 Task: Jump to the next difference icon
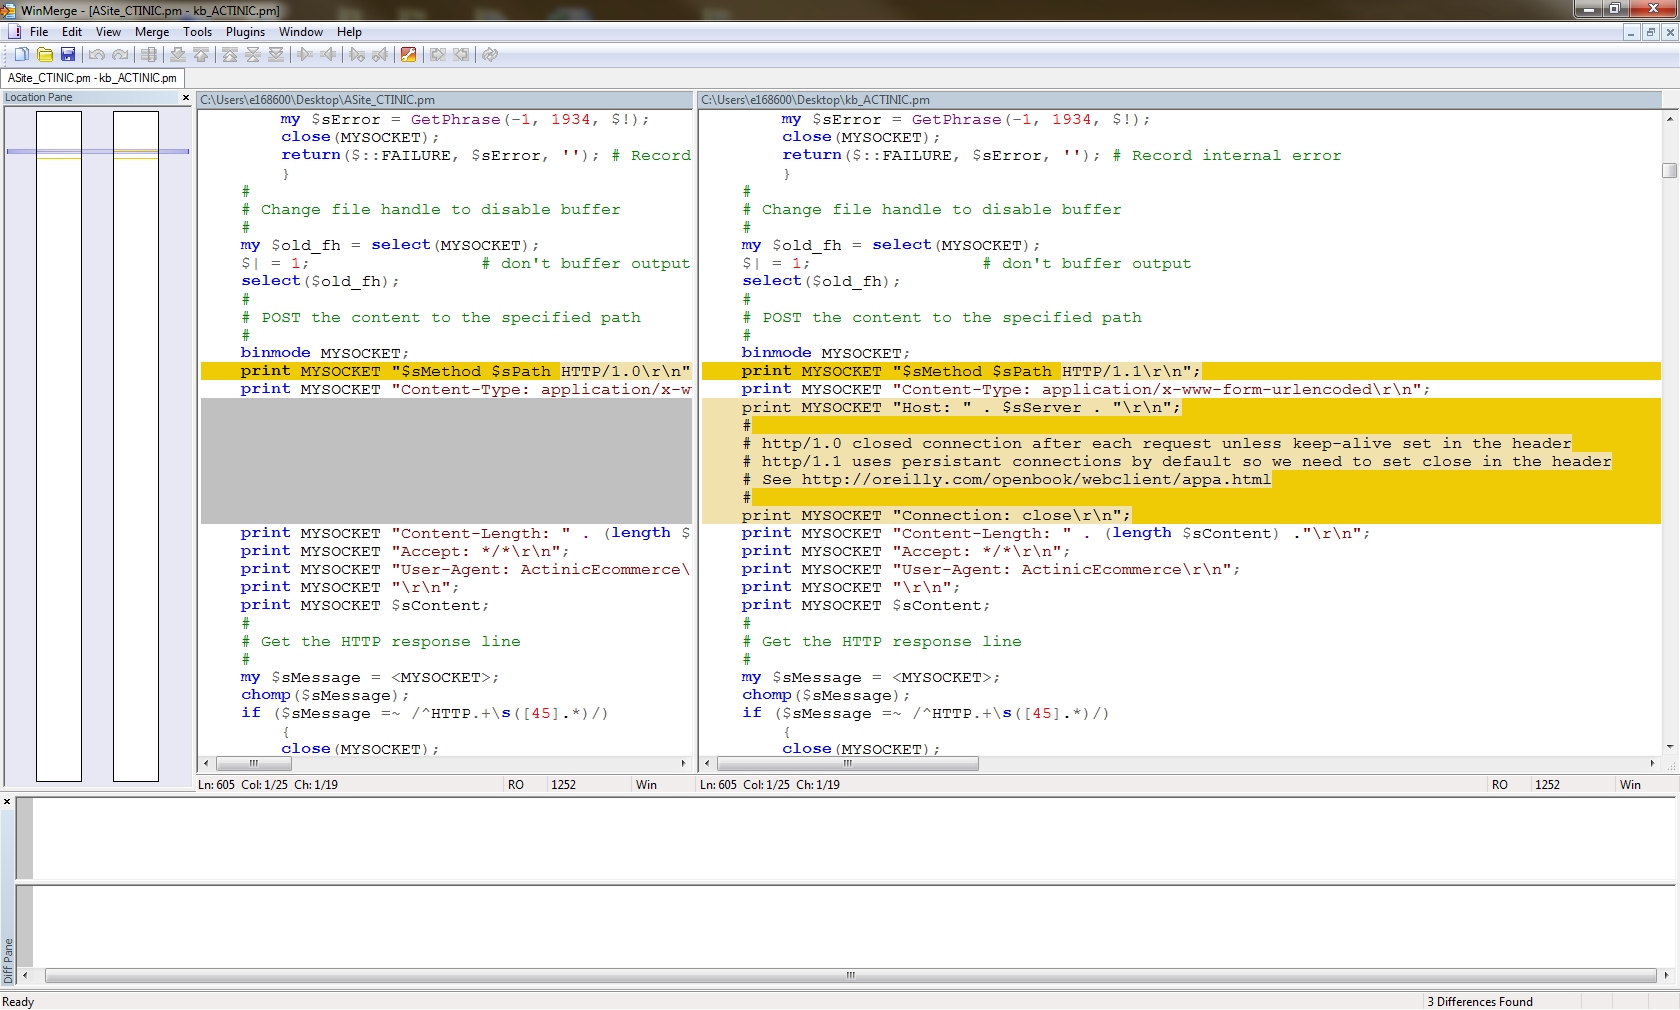(x=177, y=55)
